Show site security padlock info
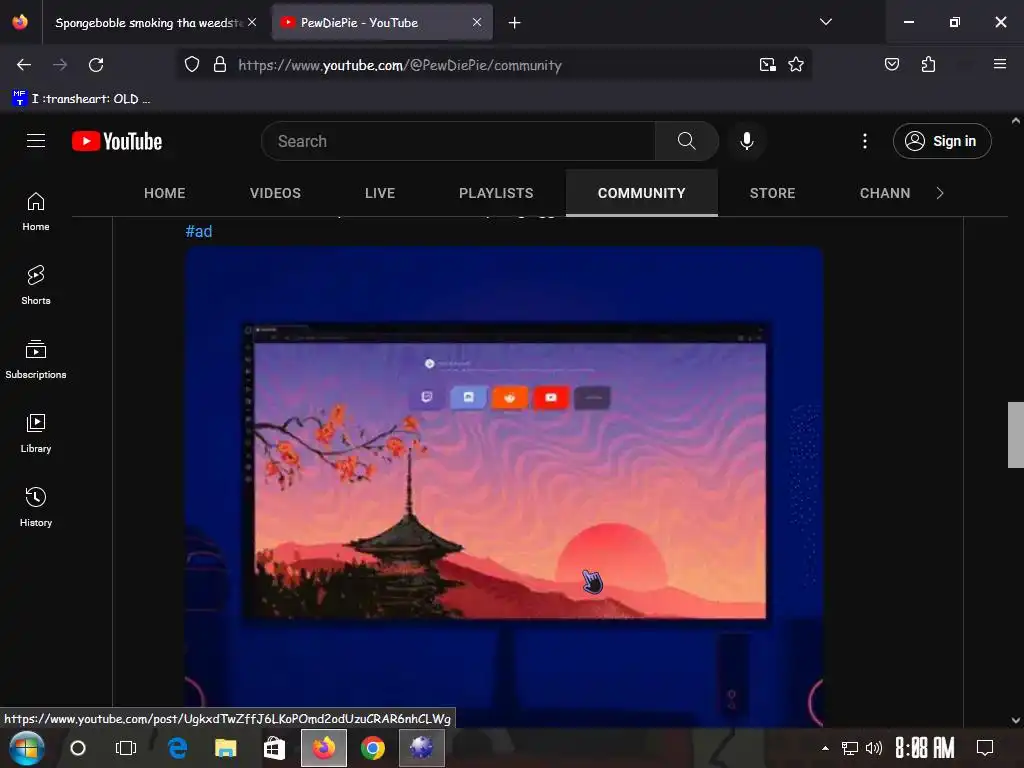 (220, 65)
